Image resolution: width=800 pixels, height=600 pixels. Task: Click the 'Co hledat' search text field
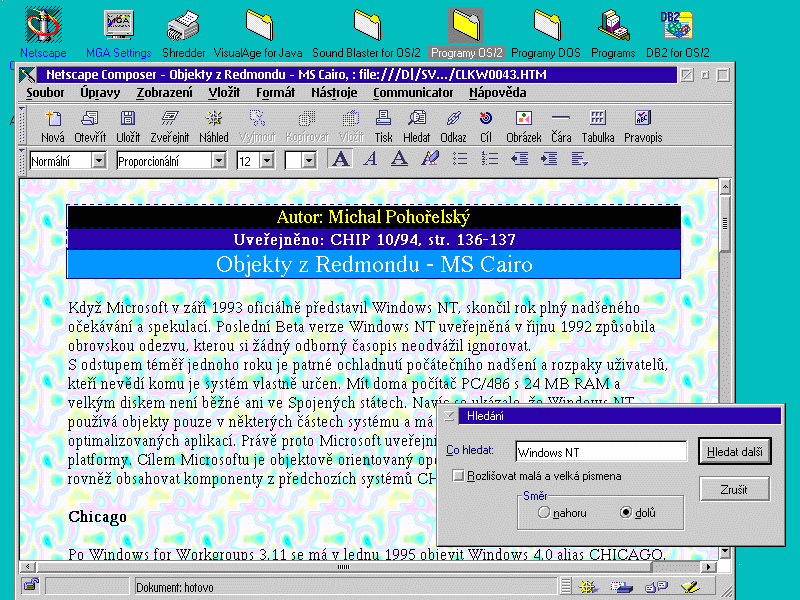601,452
